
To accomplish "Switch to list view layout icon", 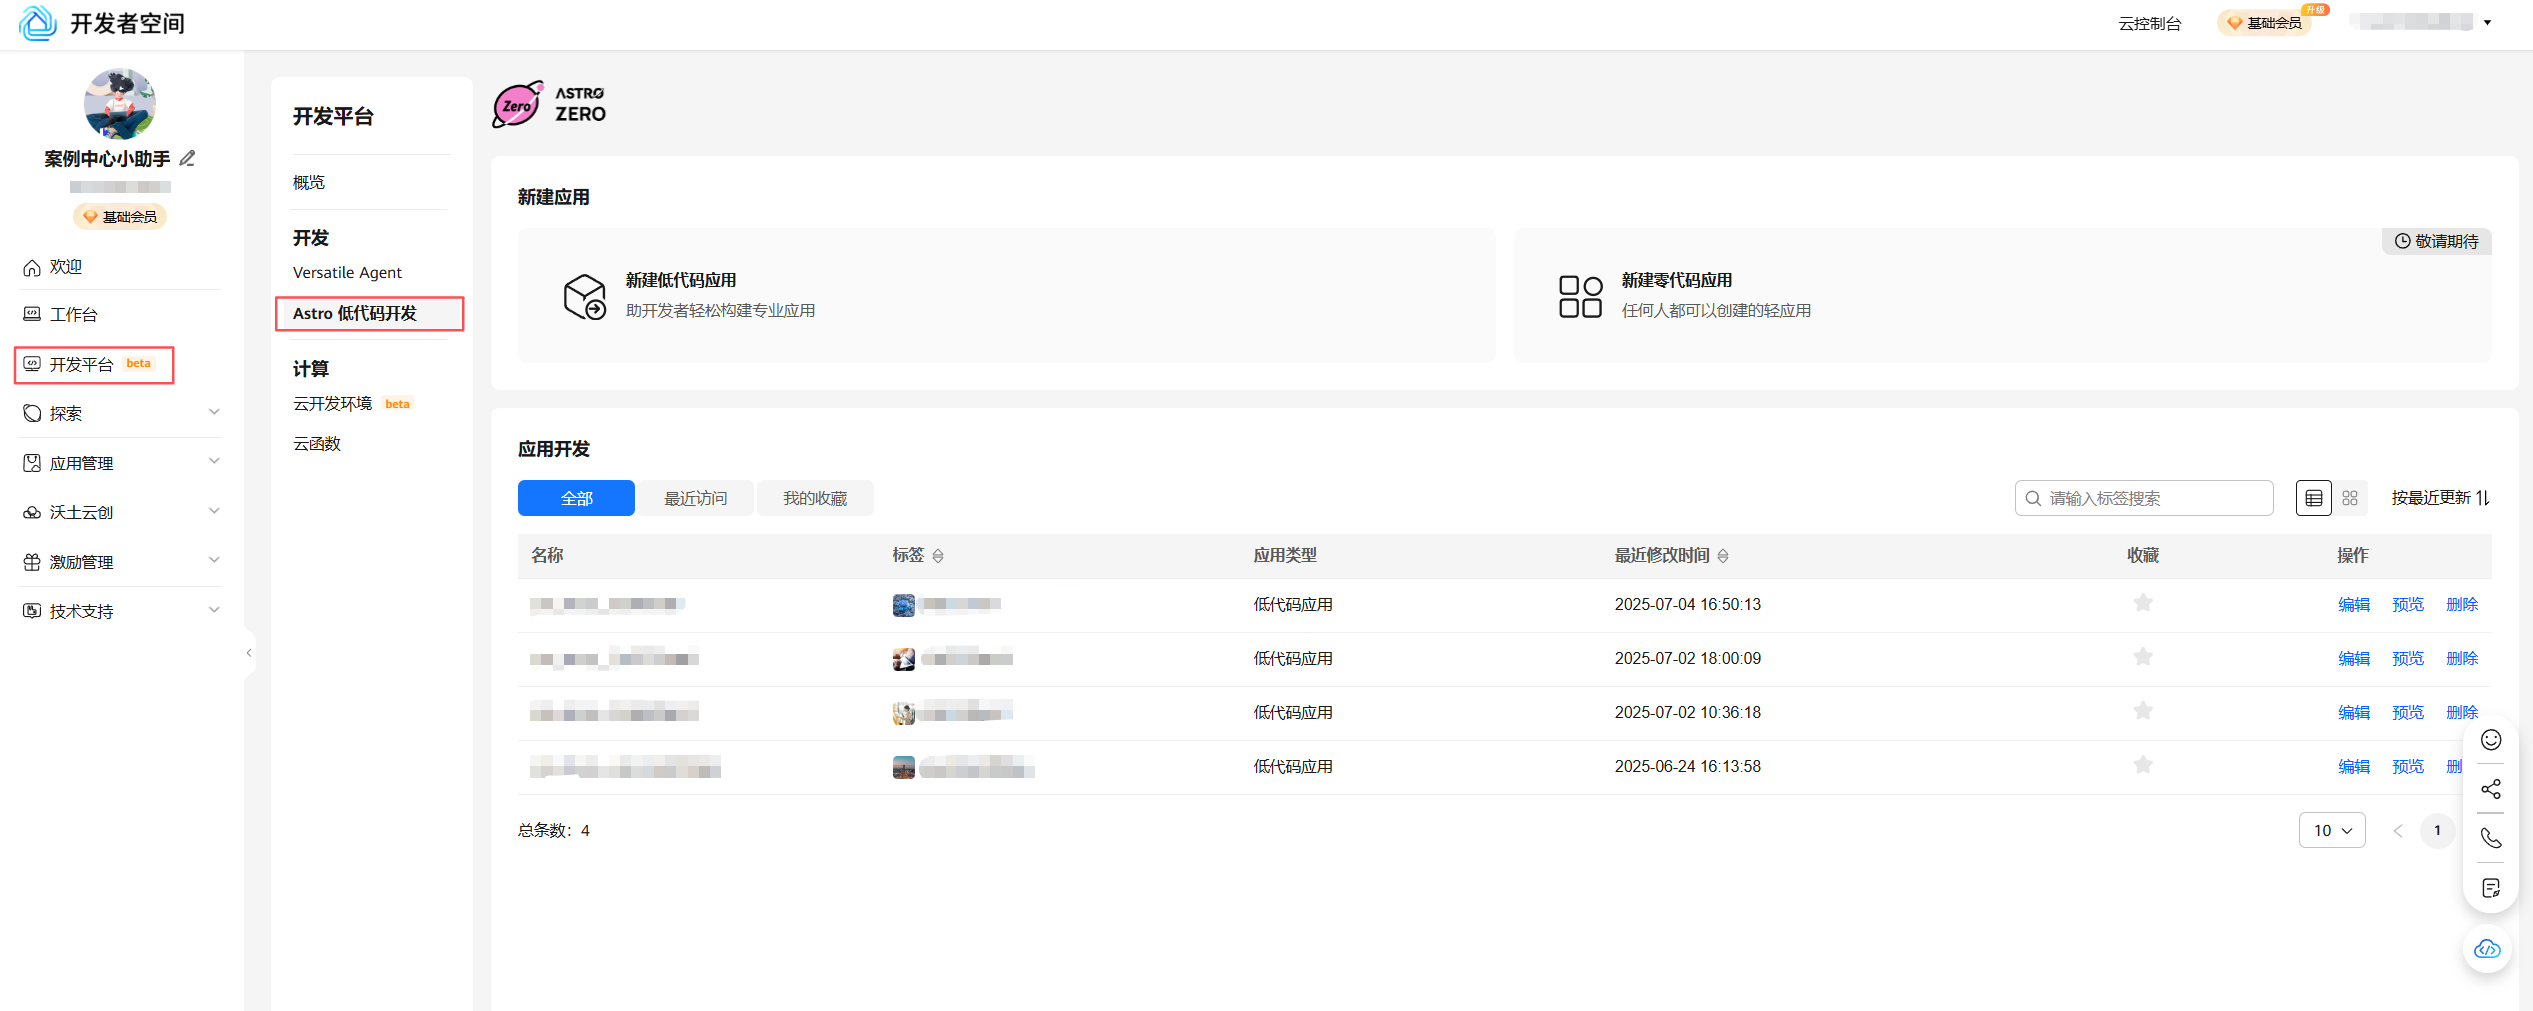I will (2313, 498).
